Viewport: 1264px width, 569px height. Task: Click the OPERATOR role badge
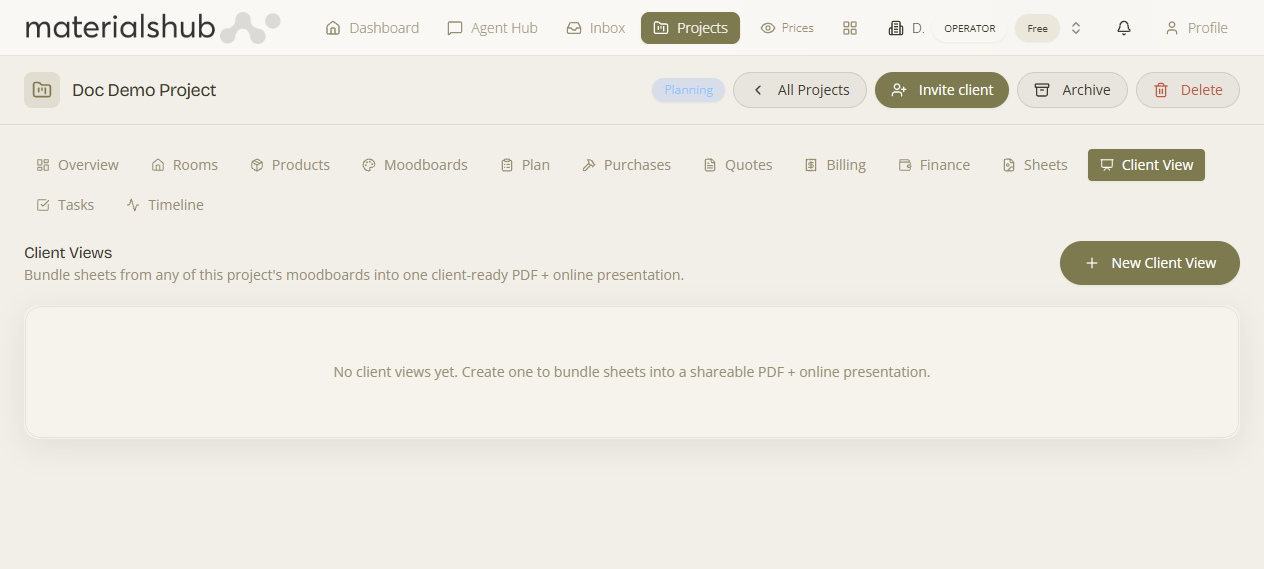coord(970,28)
